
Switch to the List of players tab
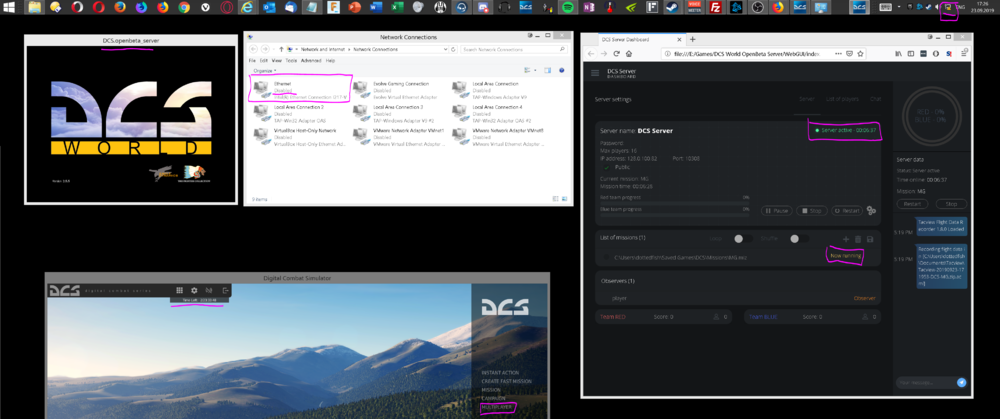pyautogui.click(x=842, y=99)
